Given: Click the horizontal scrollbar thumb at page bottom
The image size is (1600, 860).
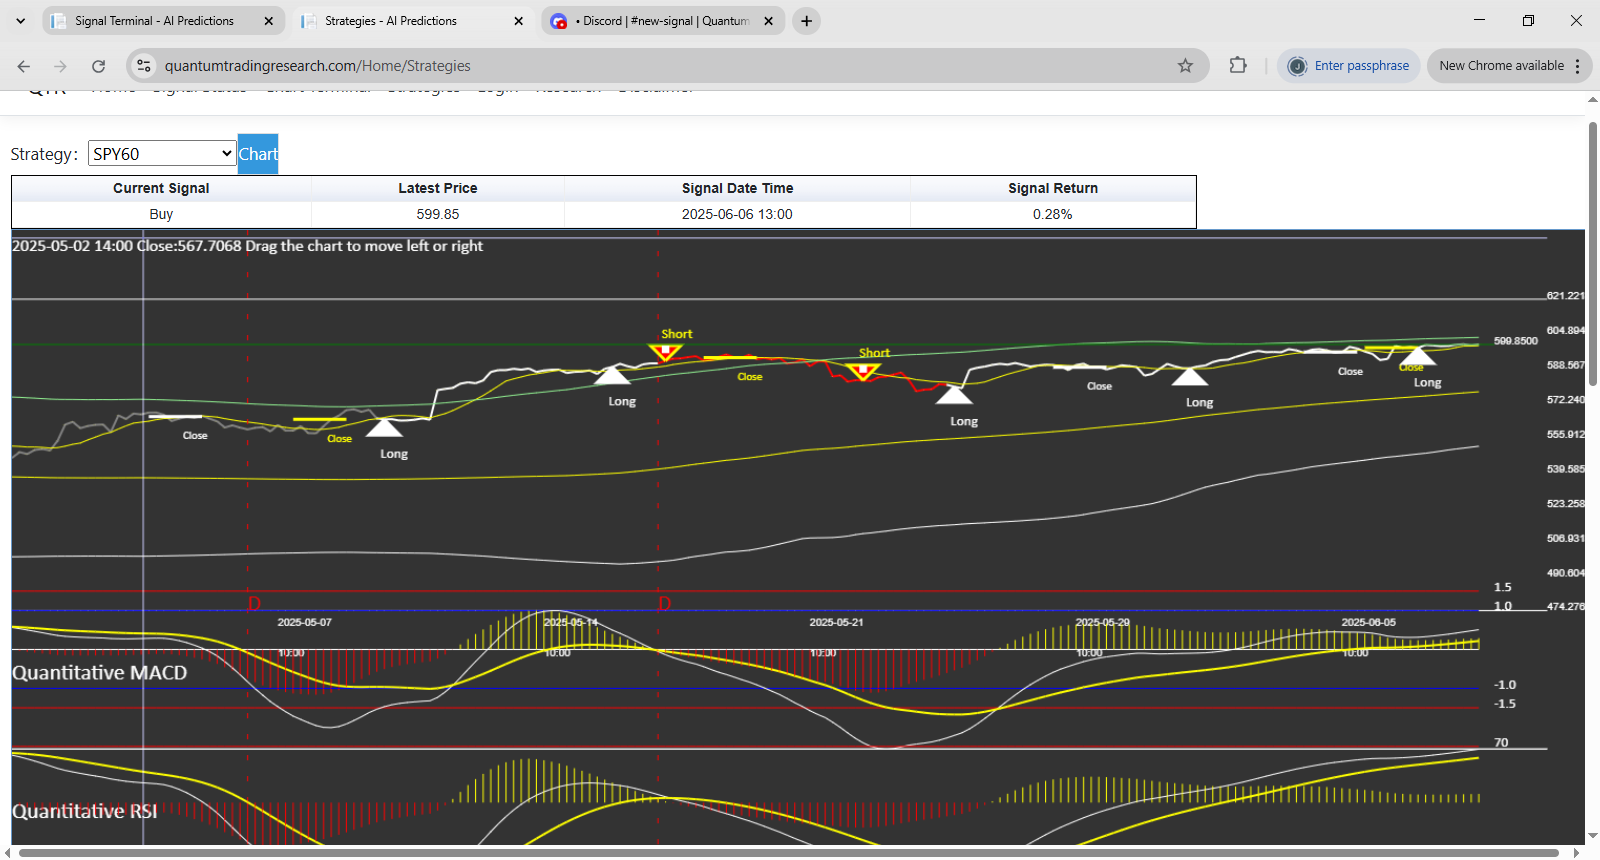Looking at the screenshot, I should (x=789, y=853).
